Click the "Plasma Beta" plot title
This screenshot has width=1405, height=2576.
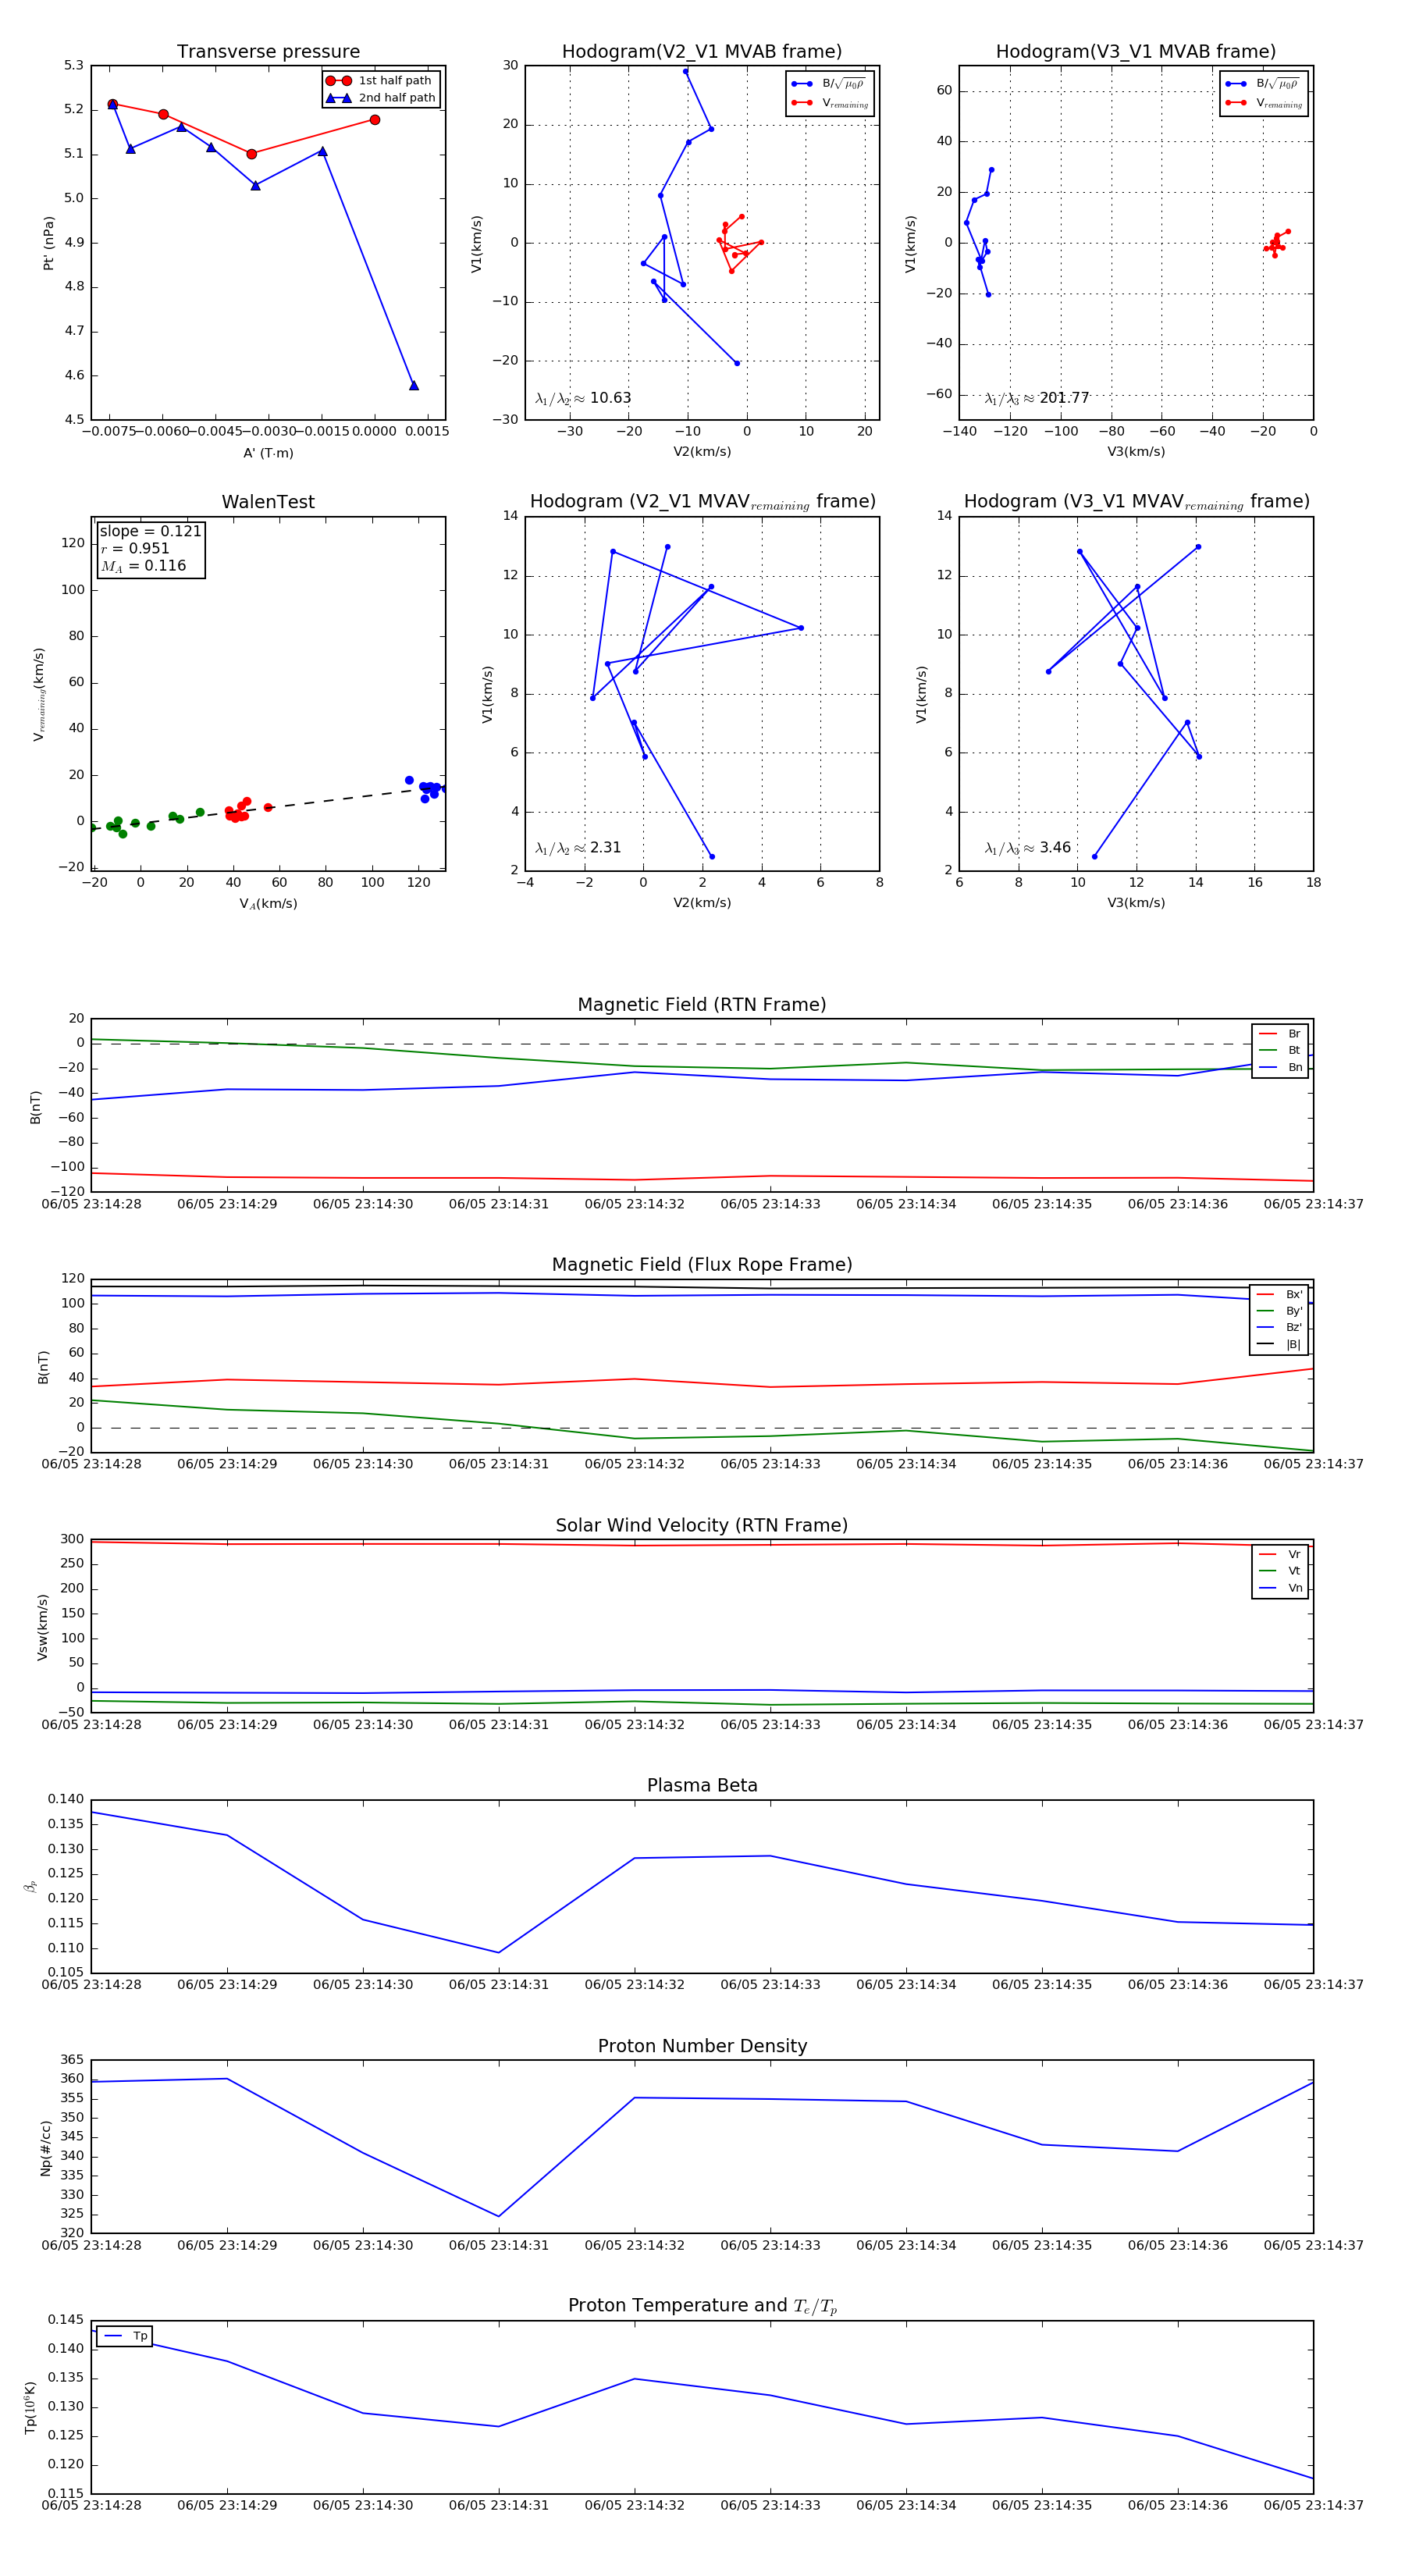[x=702, y=1786]
